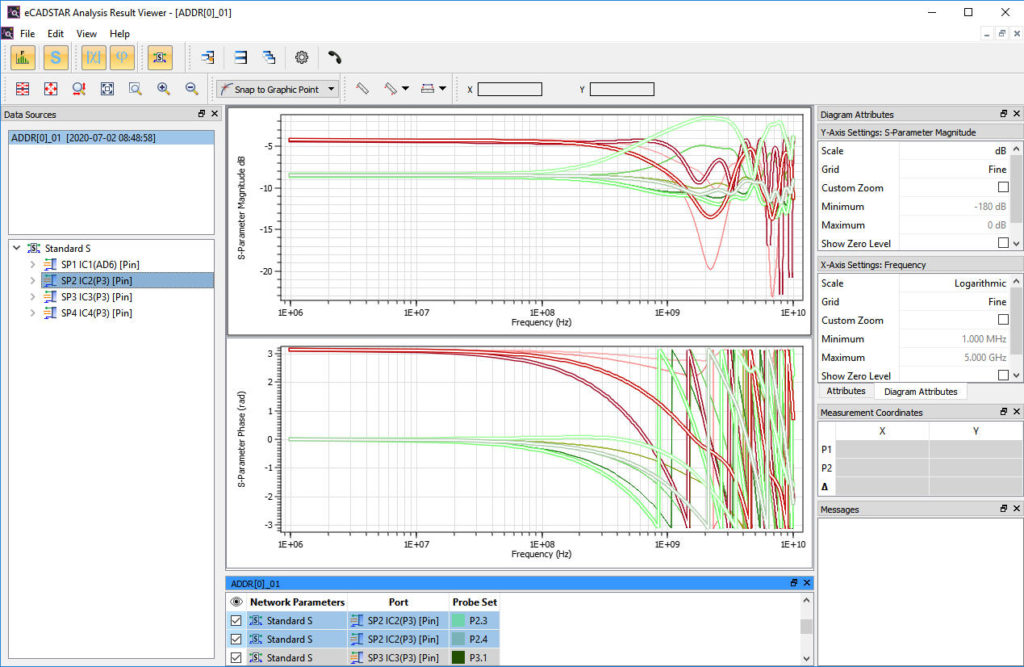Expand the SP2 IC2(P3) tree item

[31, 280]
